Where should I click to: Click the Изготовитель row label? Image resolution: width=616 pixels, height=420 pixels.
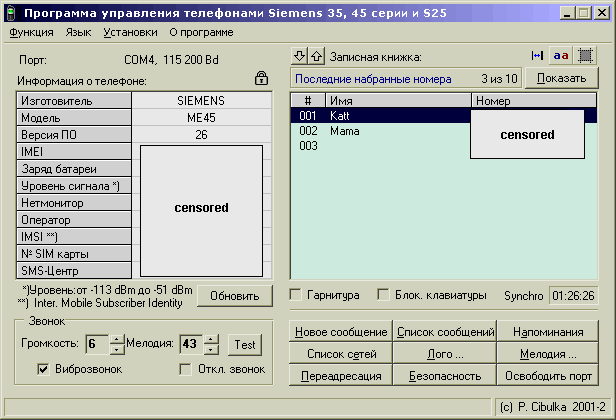[x=74, y=101]
